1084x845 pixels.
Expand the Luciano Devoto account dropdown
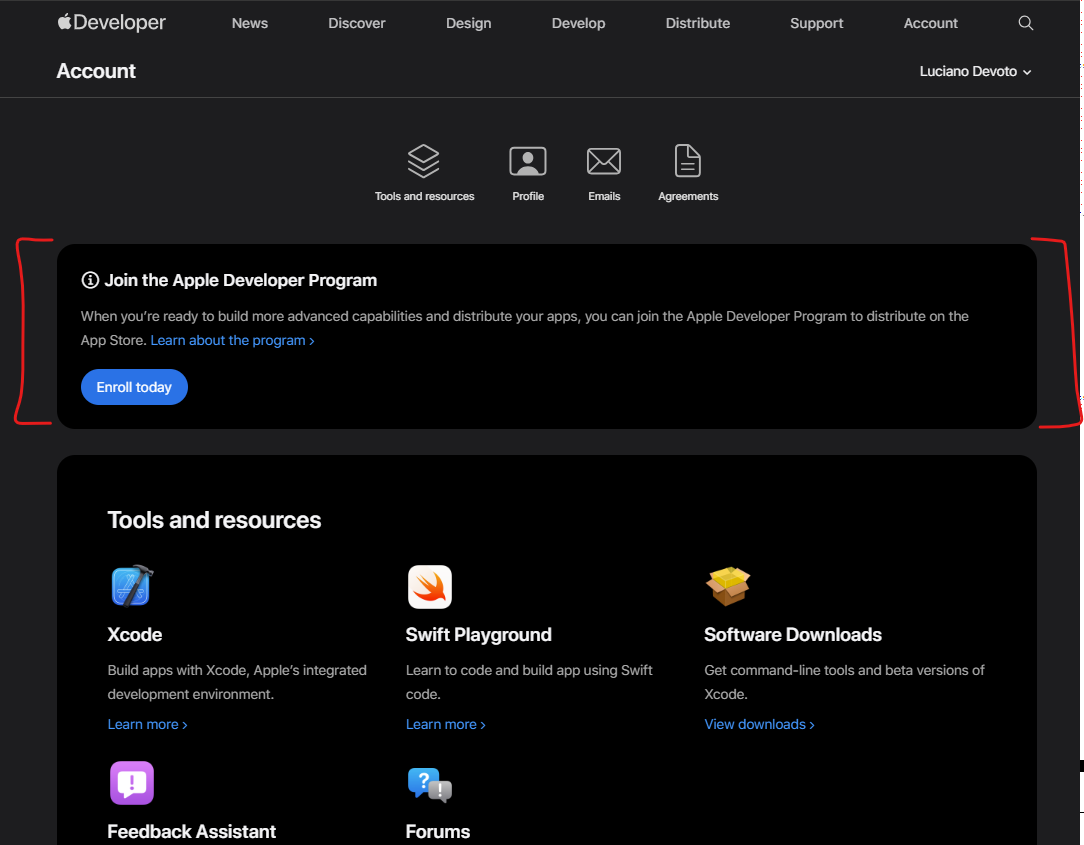pos(975,72)
